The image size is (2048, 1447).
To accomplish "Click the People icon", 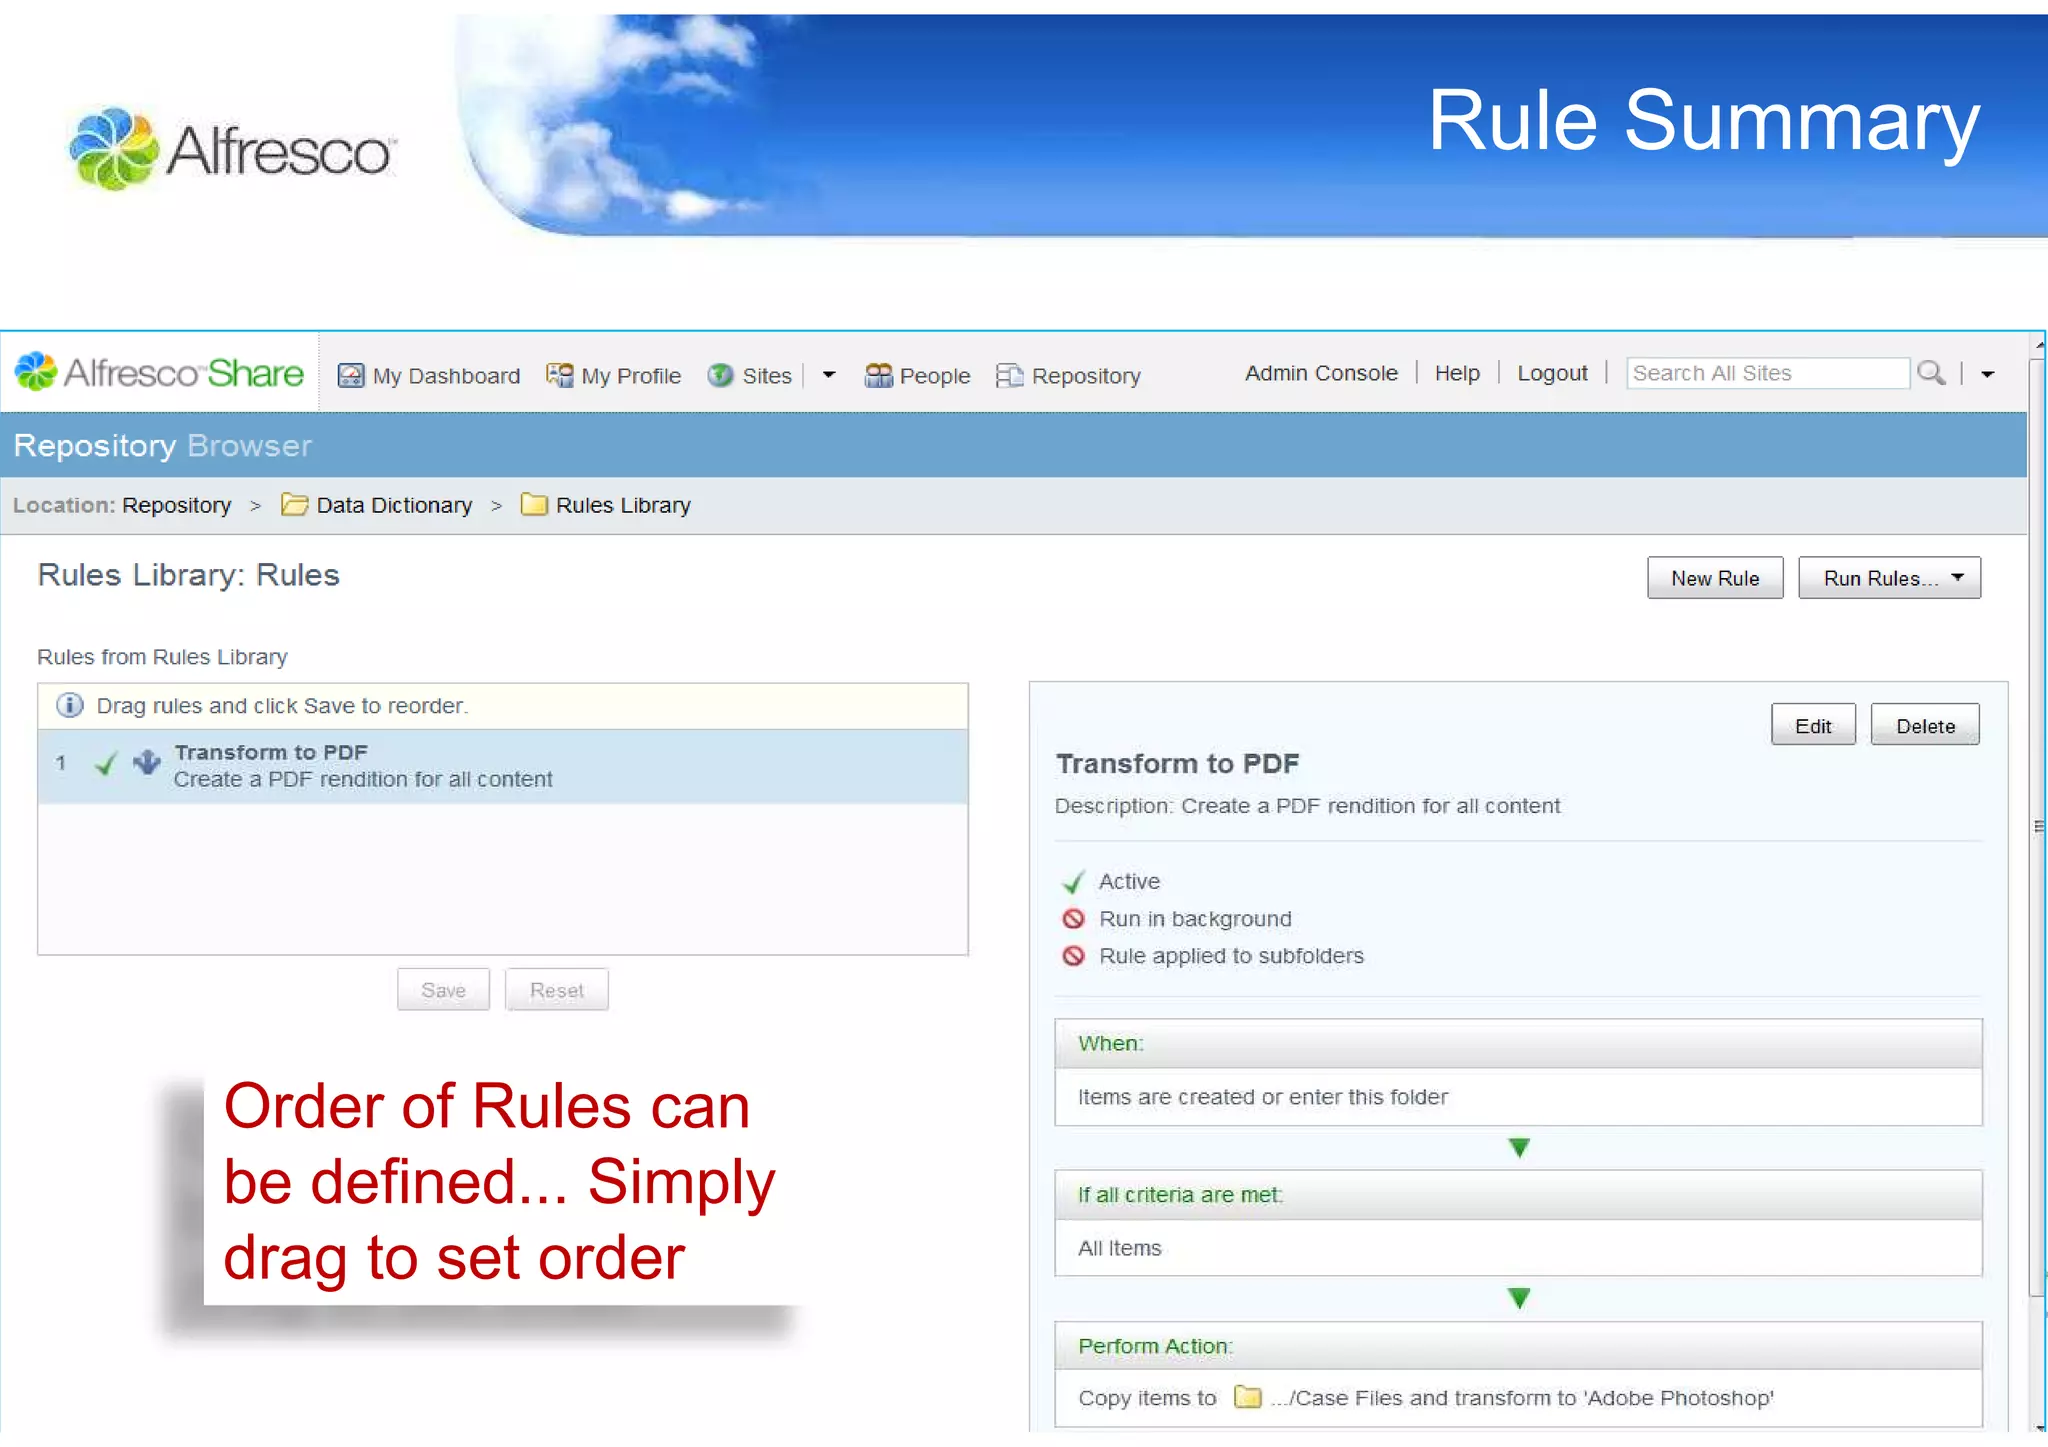I will point(878,376).
